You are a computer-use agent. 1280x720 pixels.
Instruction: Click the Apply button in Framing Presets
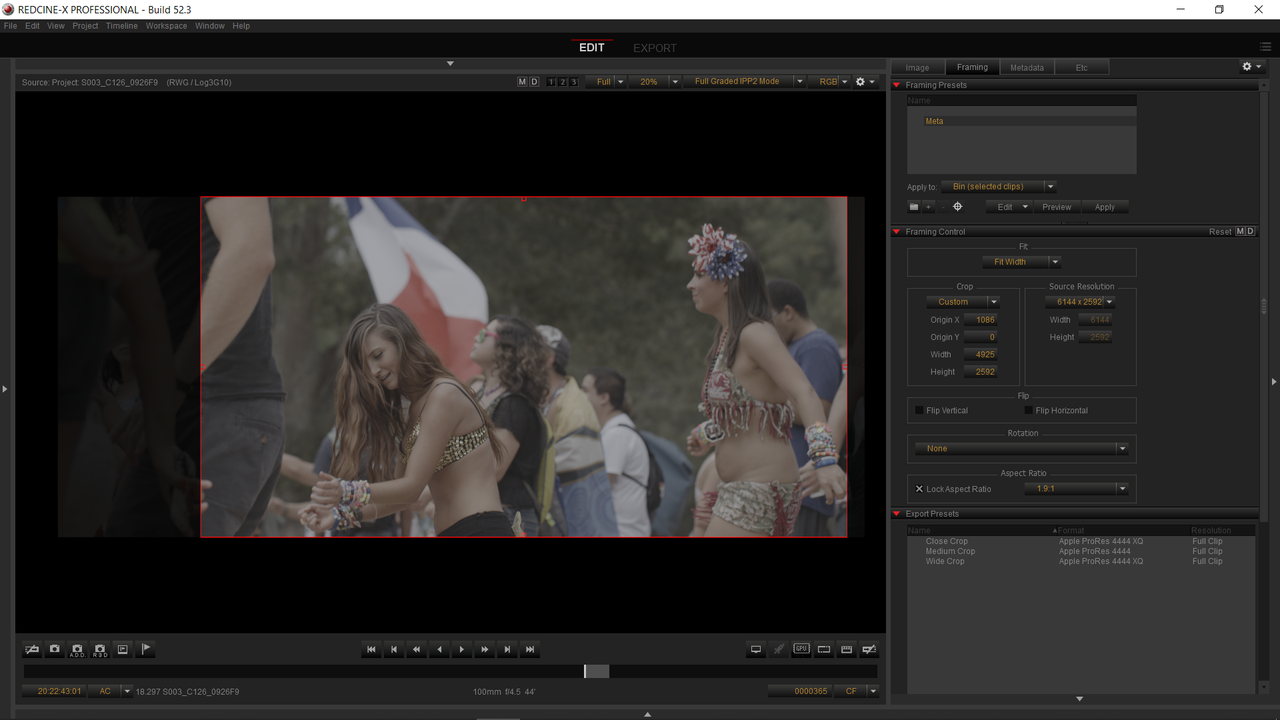[x=1104, y=207]
